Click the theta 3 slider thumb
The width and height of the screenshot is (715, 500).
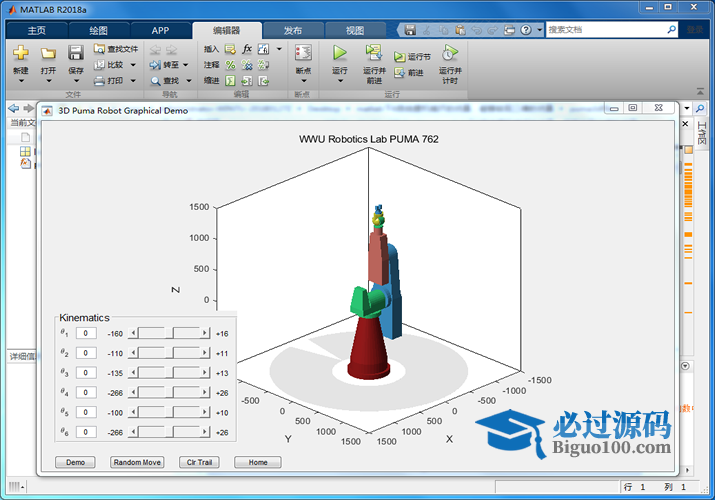[x=169, y=373]
